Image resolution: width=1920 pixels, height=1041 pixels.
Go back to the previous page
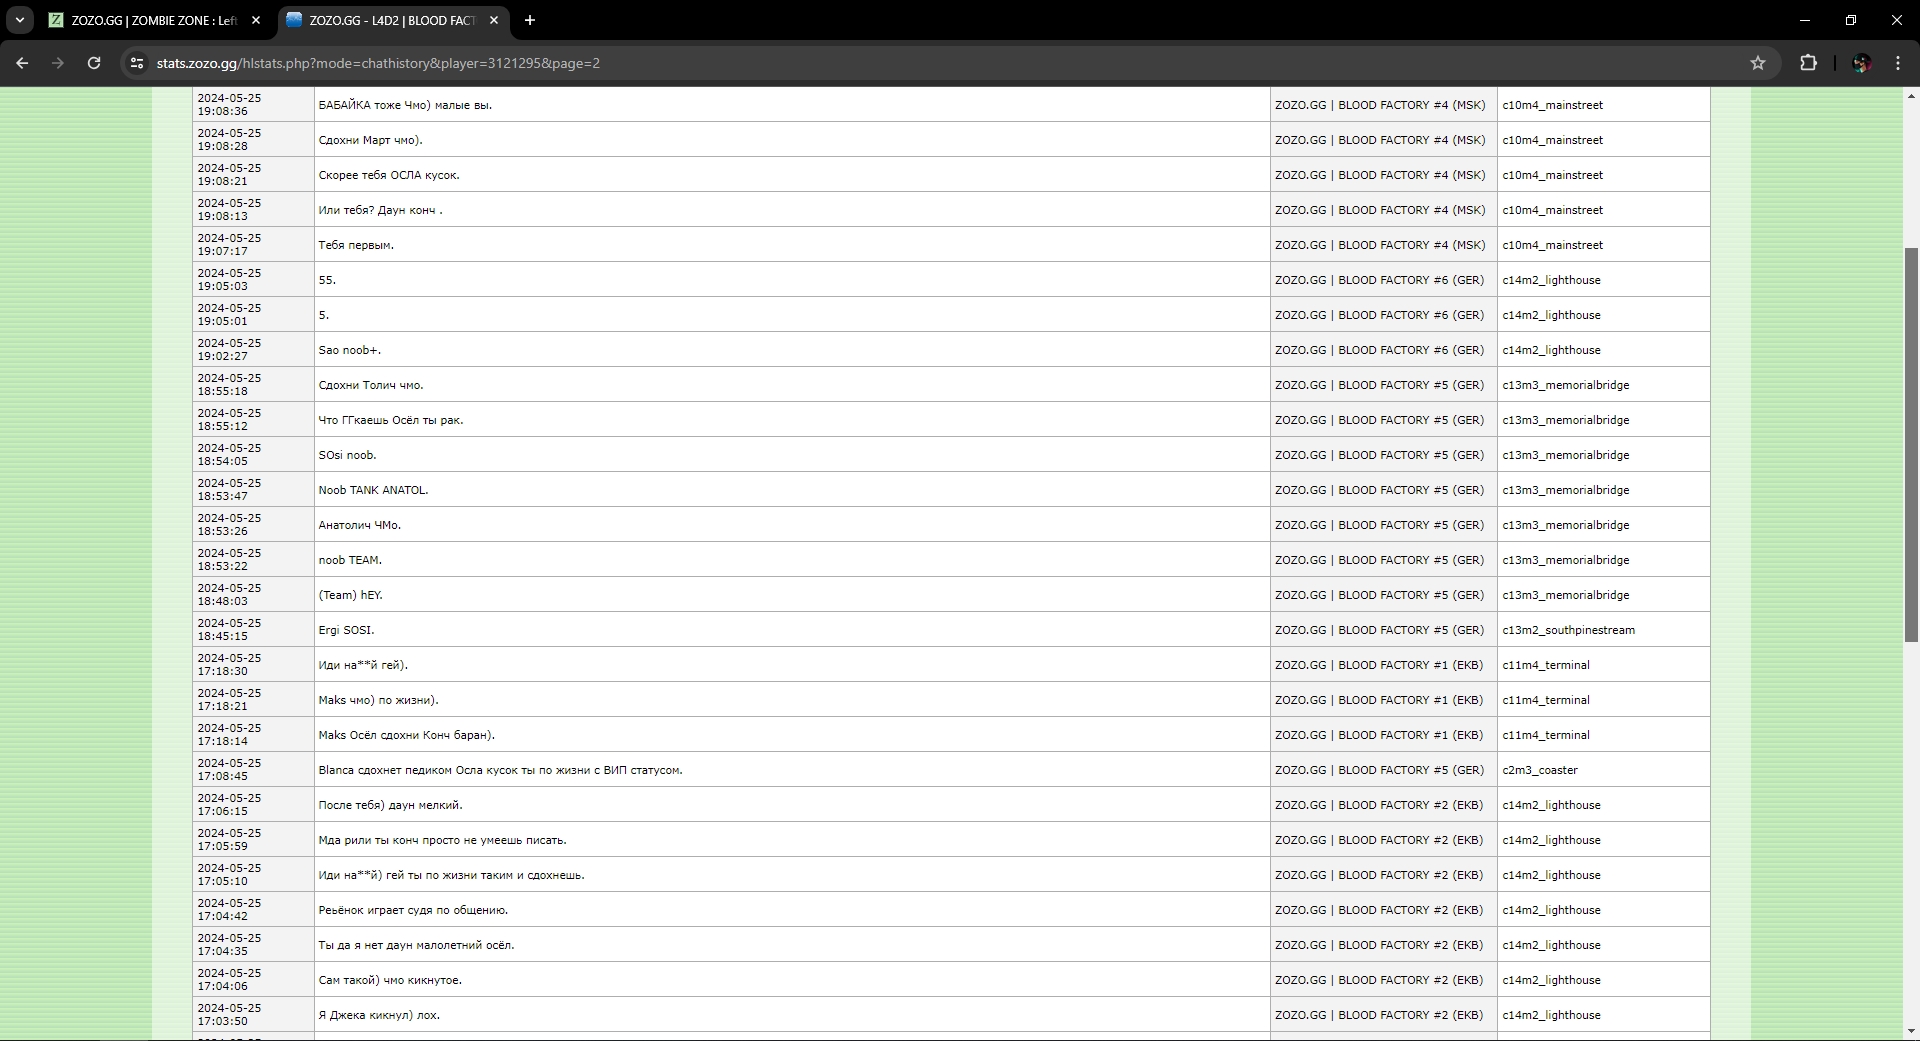tap(22, 63)
